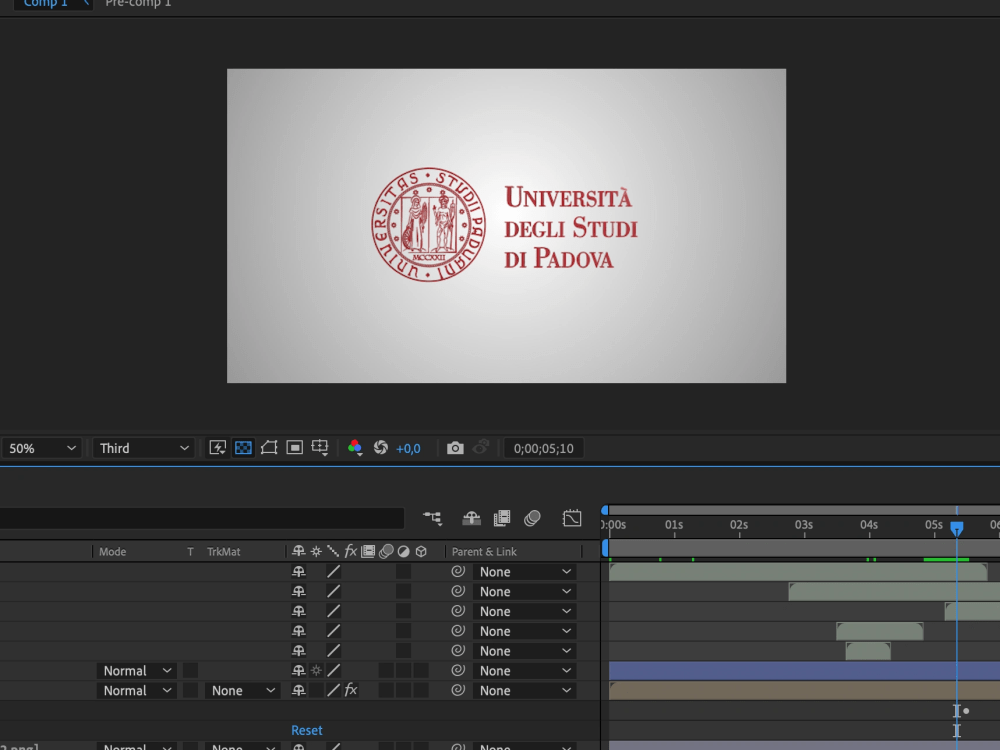Click the 03s mark on the time ruler

click(x=804, y=525)
